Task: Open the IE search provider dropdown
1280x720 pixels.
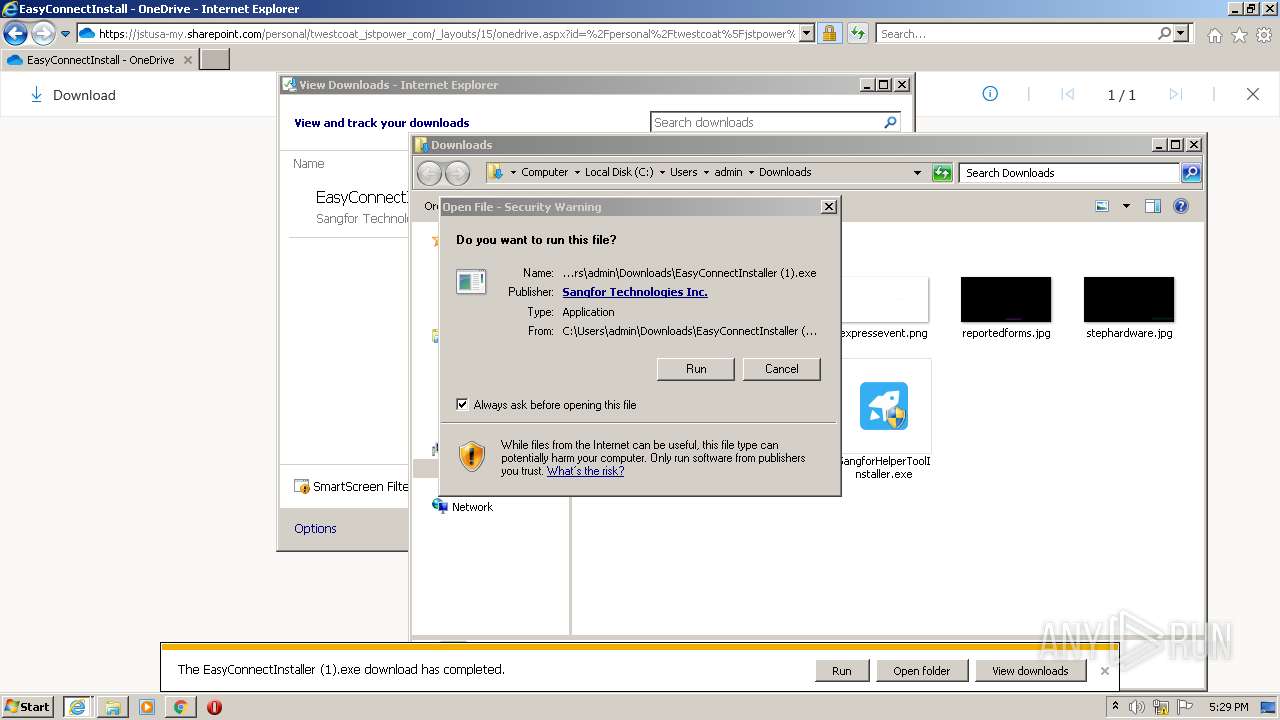Action: click(x=1181, y=33)
